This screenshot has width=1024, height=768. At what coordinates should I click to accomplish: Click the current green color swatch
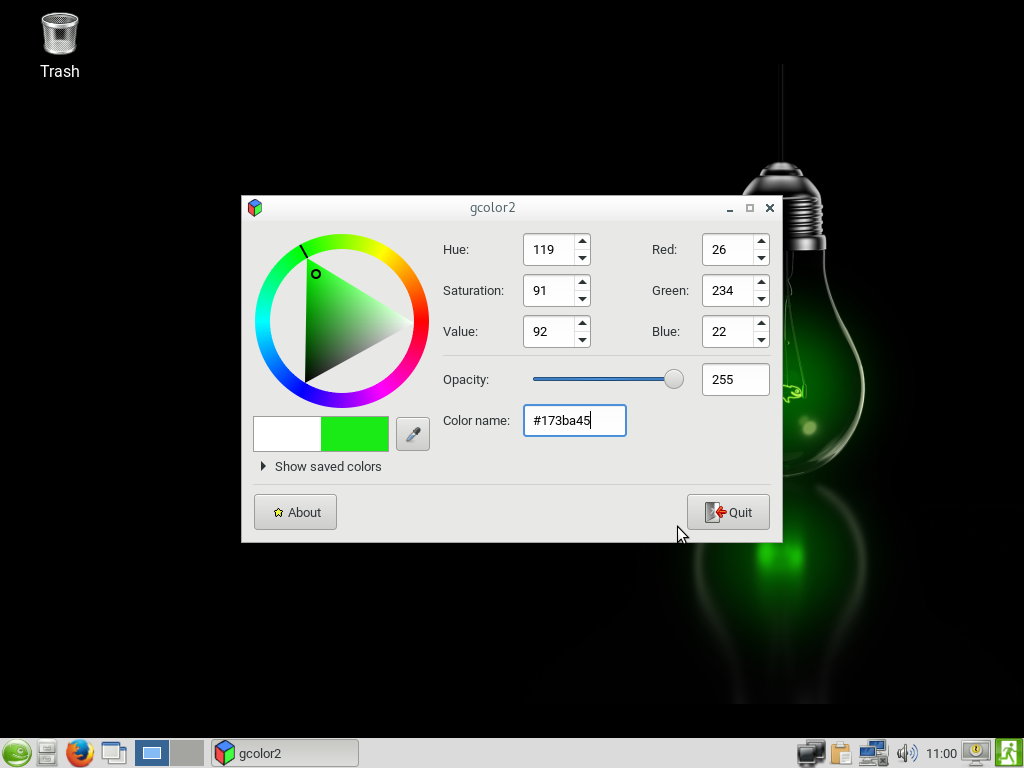(354, 434)
